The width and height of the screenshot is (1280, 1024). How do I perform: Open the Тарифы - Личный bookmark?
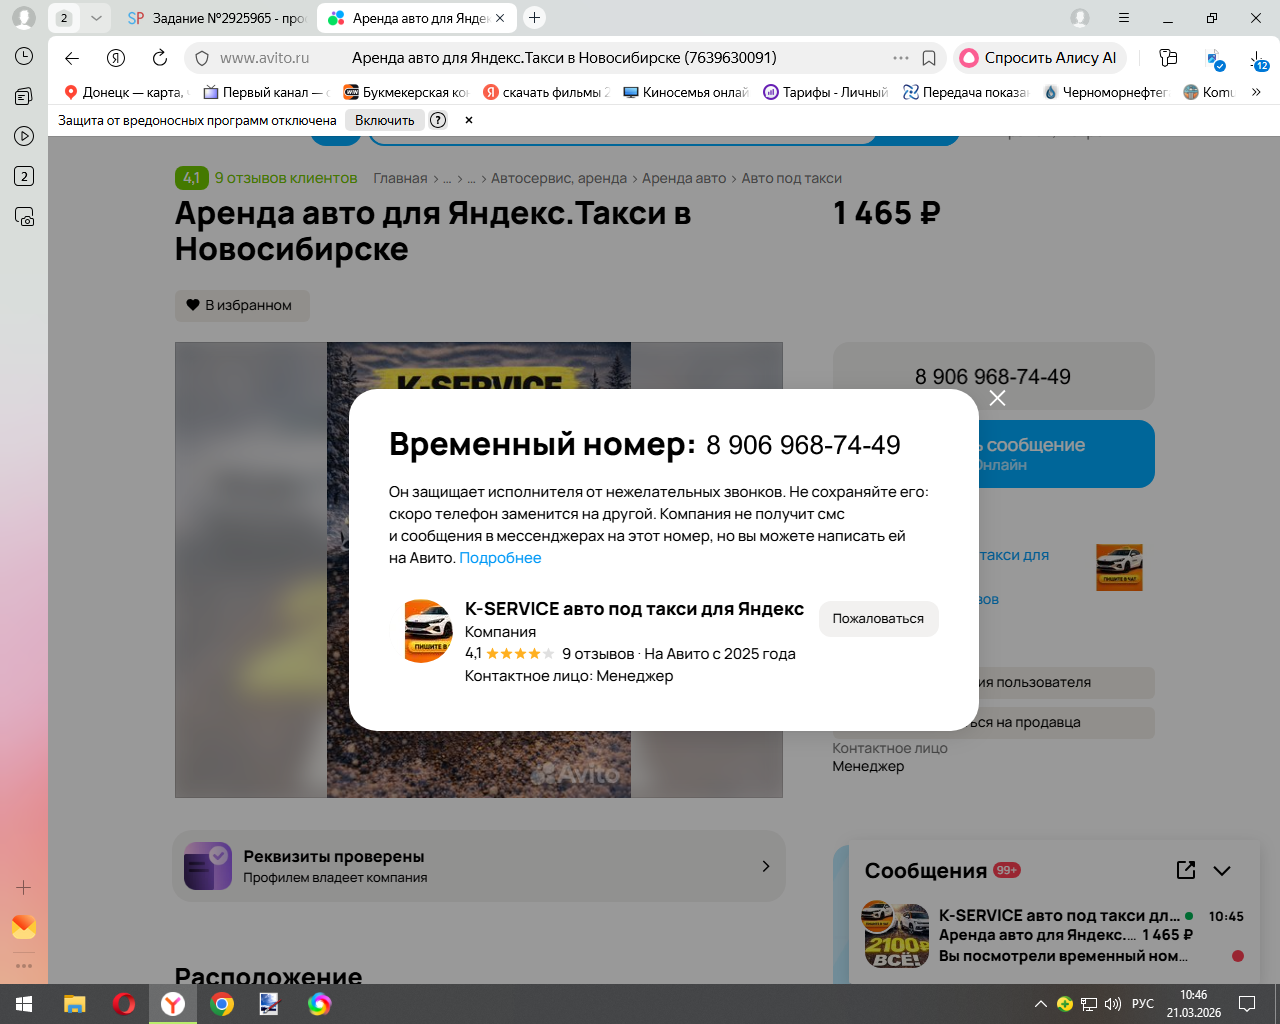click(x=827, y=92)
